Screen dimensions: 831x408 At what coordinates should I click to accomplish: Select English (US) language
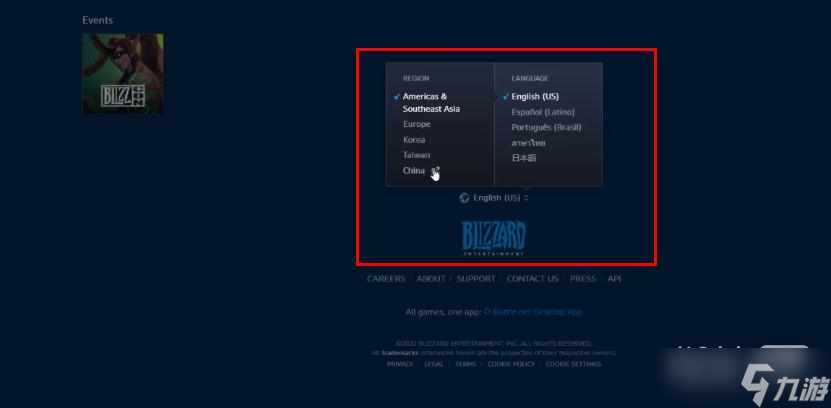(535, 96)
